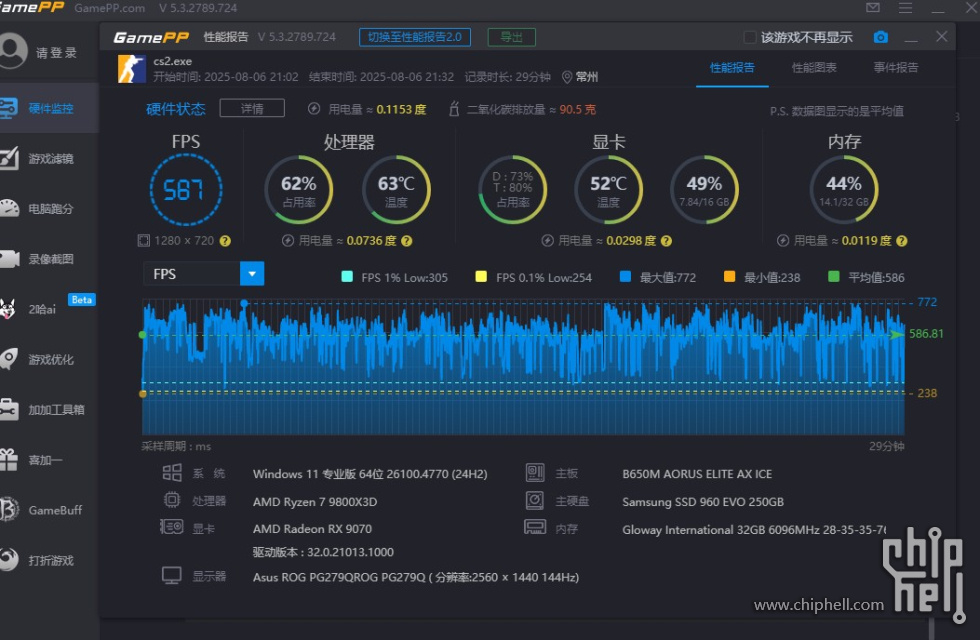Click the cyan FPS 1% Low legend swatch
Screen dimensions: 980x640
click(347, 276)
